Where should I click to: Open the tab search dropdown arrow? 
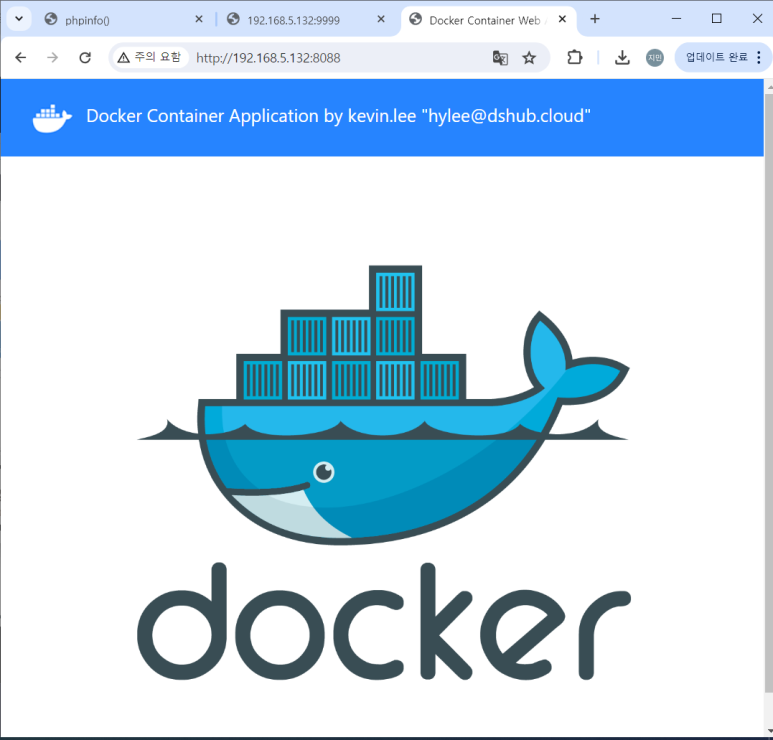[19, 19]
